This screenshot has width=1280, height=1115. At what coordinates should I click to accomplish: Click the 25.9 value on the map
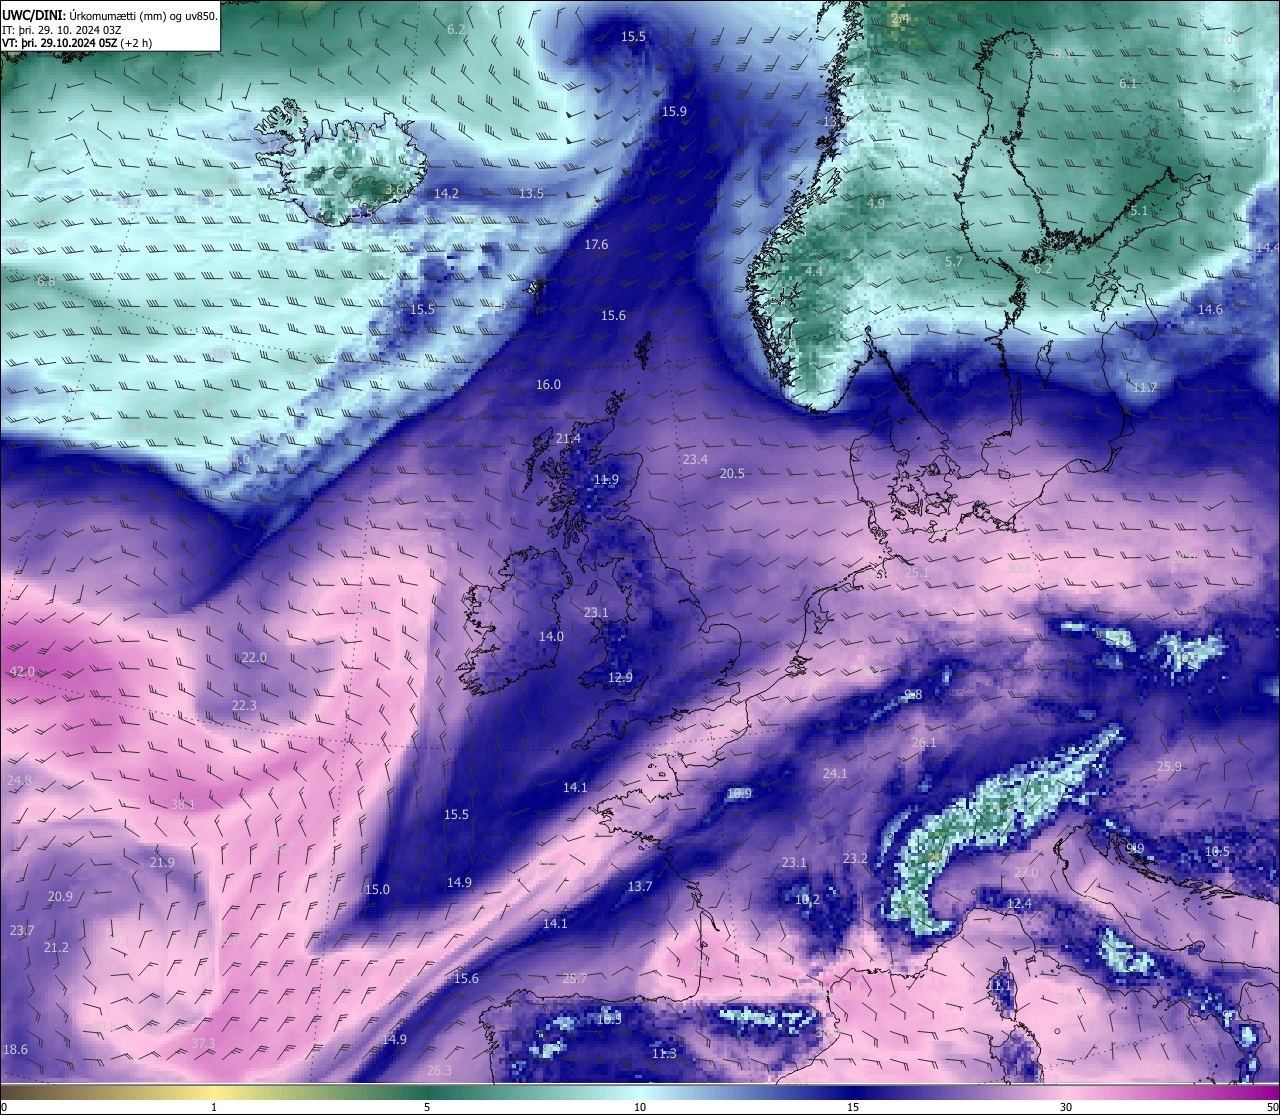(1169, 766)
